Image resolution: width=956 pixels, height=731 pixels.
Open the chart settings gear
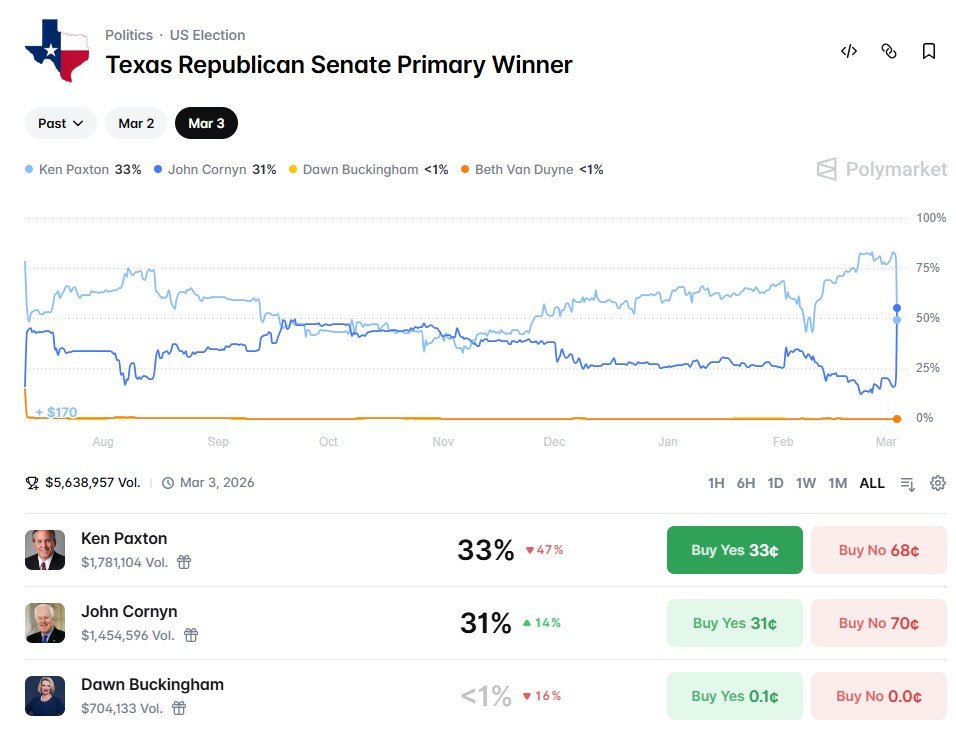[937, 483]
